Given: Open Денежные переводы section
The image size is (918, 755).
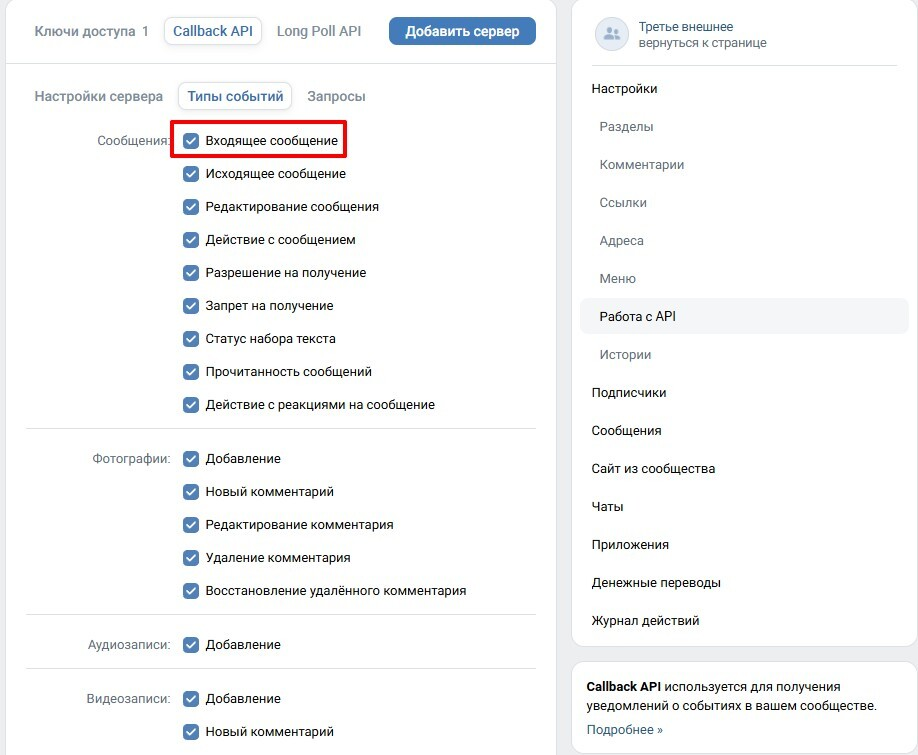Looking at the screenshot, I should (656, 583).
